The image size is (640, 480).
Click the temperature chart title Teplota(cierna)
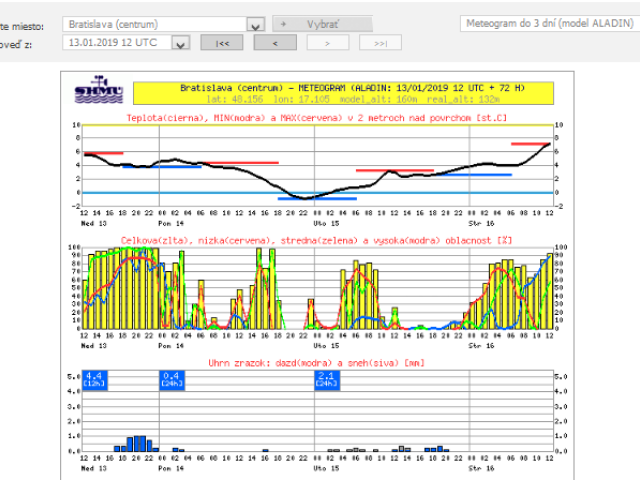point(317,118)
